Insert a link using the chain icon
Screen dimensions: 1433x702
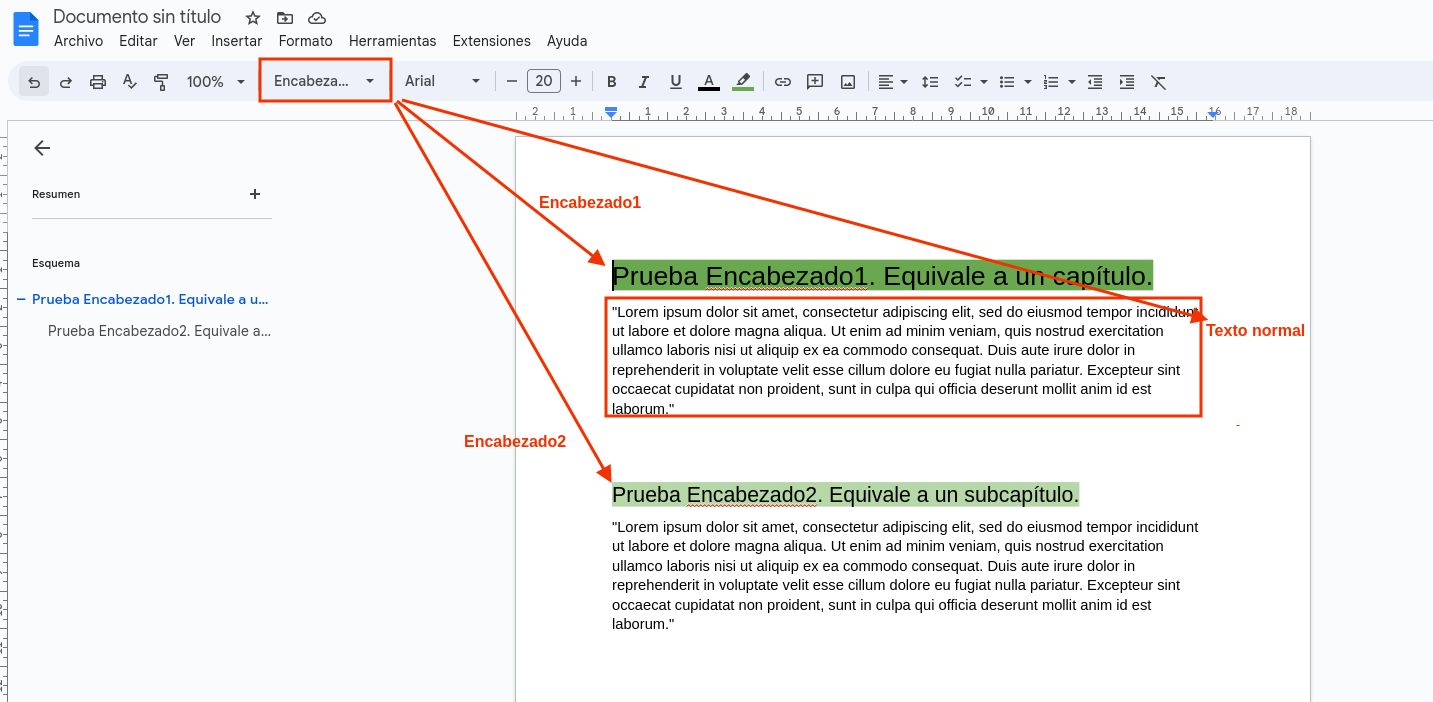pos(783,82)
